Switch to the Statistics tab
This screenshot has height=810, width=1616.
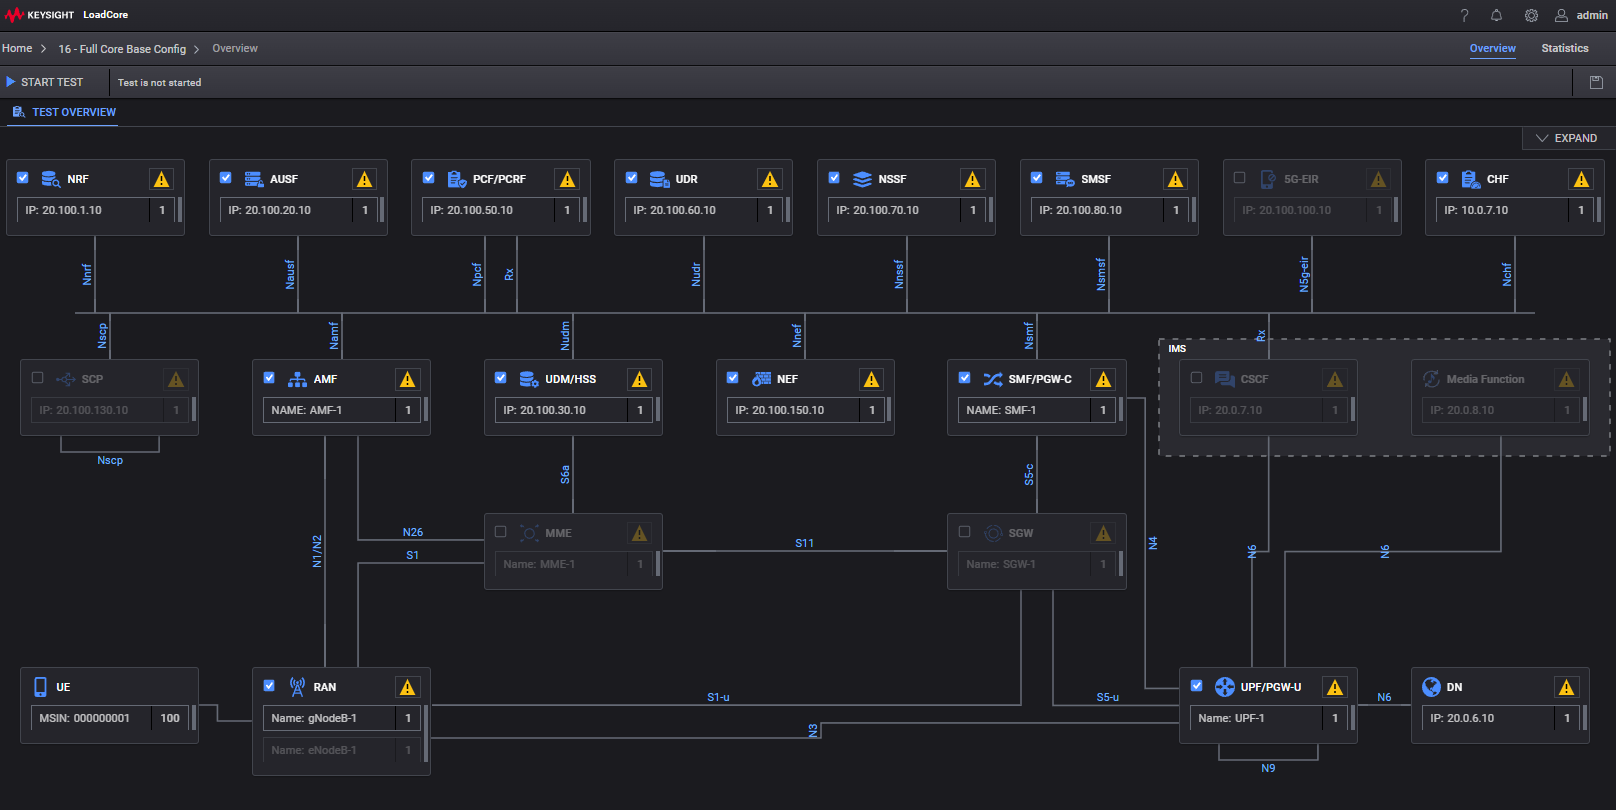1564,48
